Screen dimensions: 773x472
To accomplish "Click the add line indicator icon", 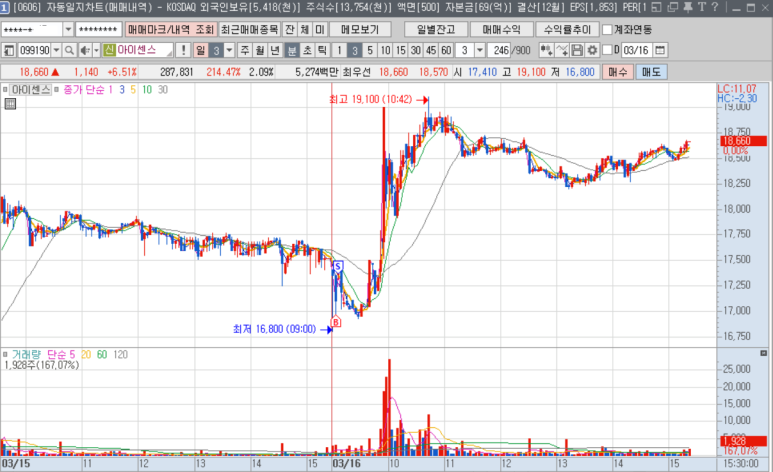I will coord(562,50).
